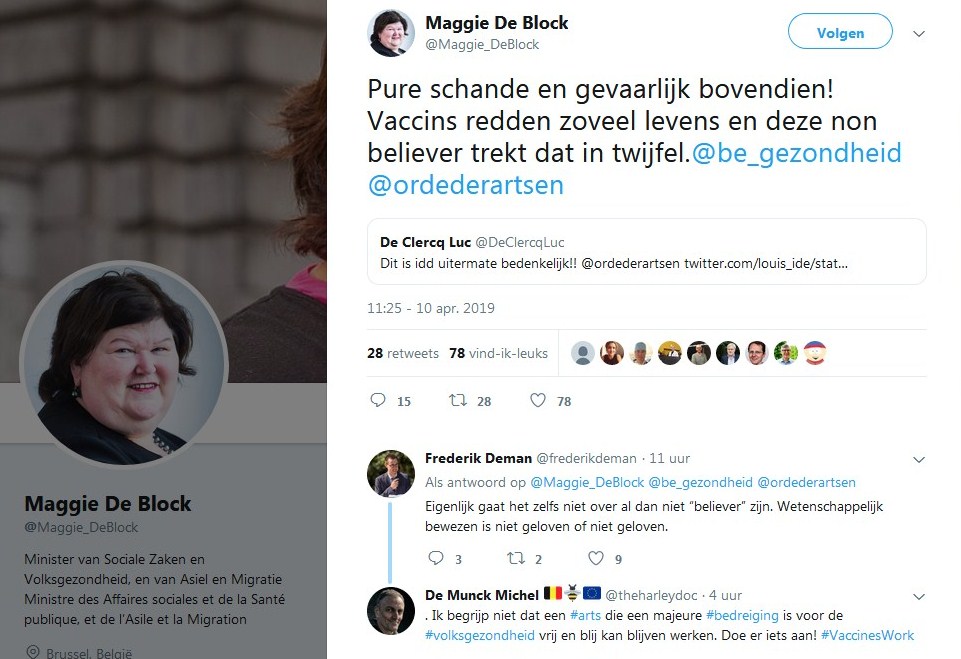The width and height of the screenshot is (961, 659).
Task: Retweet Frederik Deman's reply
Action: coord(515,558)
